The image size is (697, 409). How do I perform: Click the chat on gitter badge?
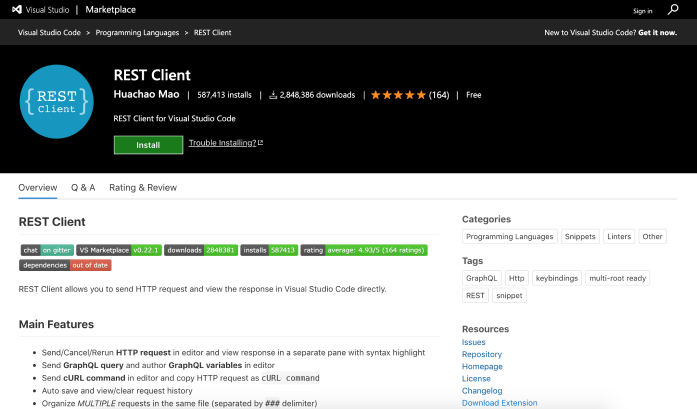(x=47, y=250)
